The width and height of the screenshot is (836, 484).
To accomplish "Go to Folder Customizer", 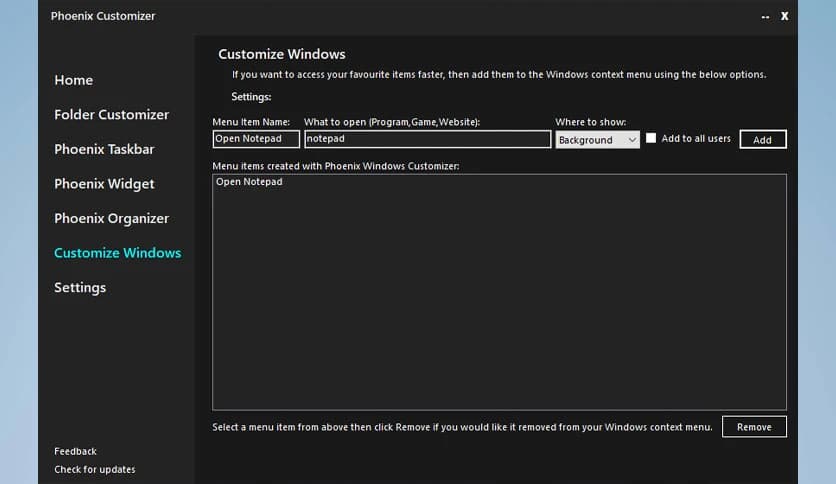I will [x=111, y=115].
